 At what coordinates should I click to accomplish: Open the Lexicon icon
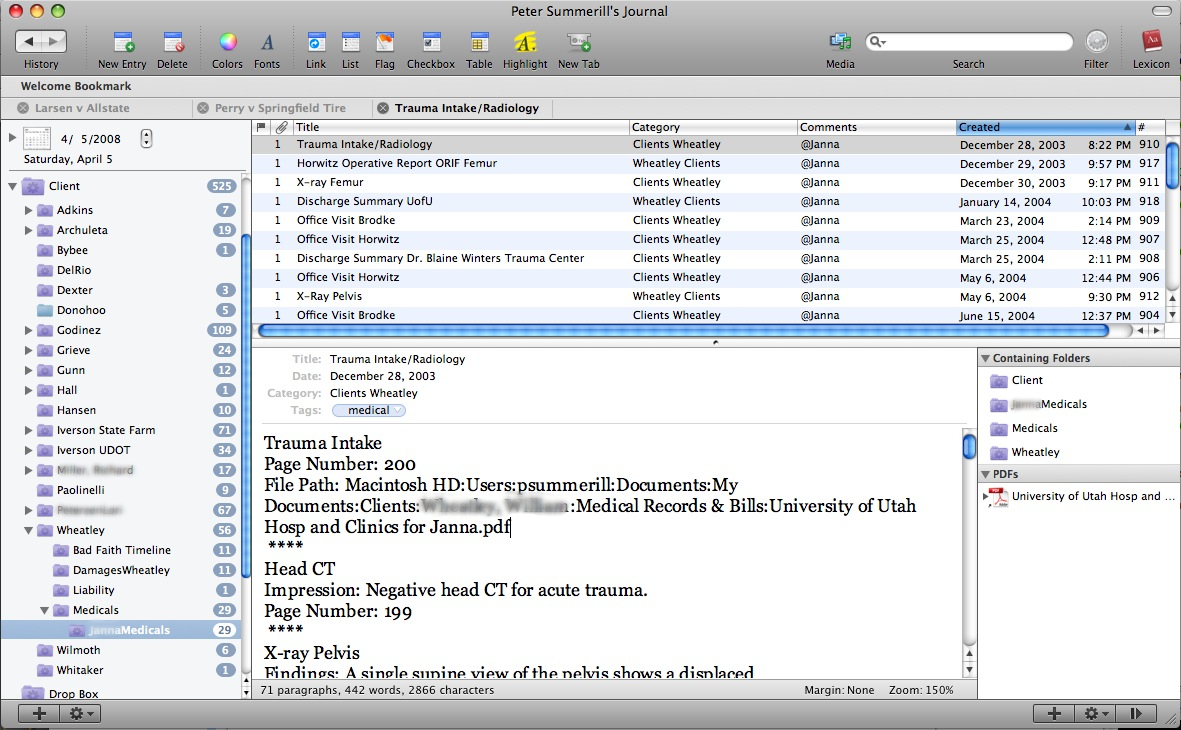click(x=1151, y=42)
